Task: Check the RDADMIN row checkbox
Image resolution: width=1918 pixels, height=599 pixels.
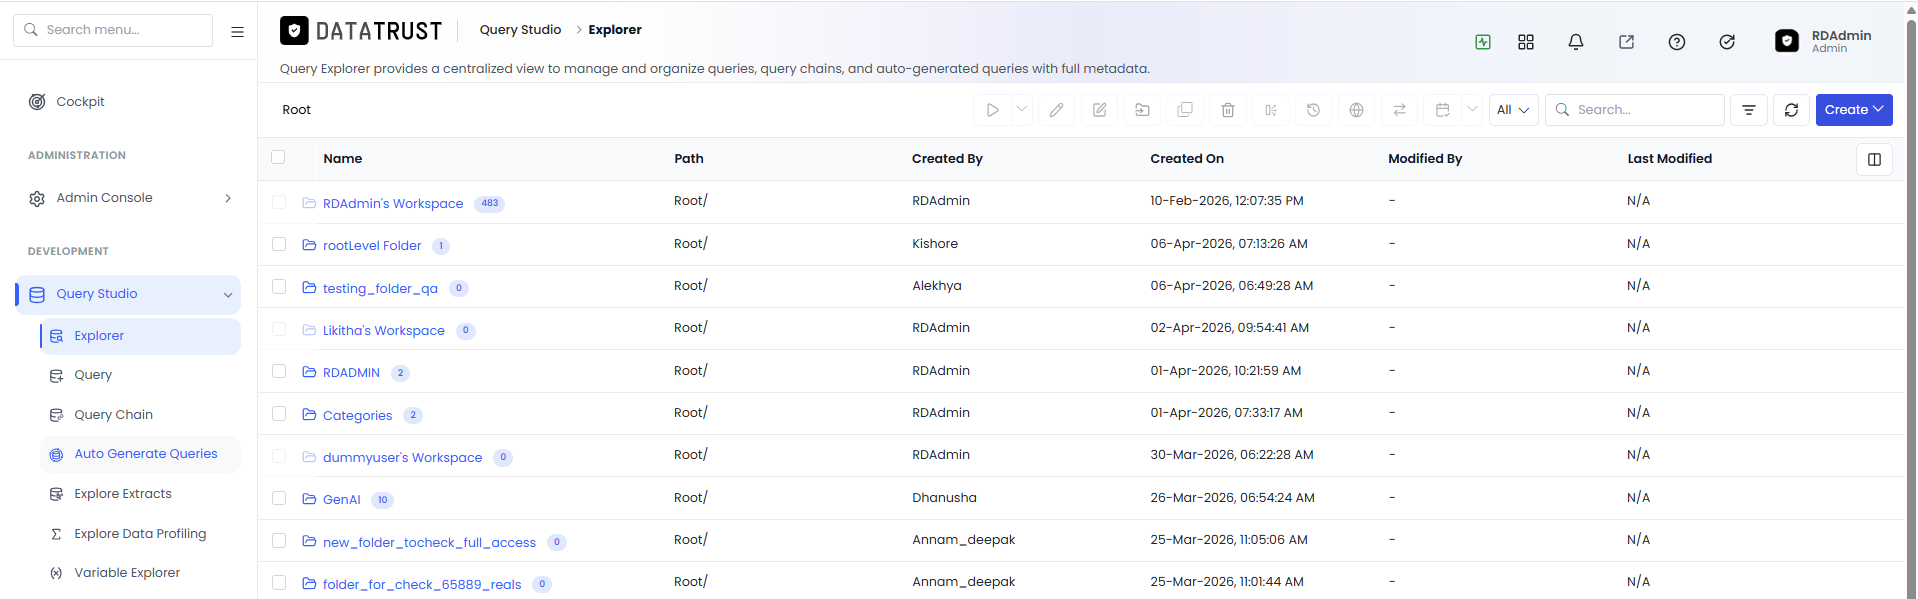Action: pyautogui.click(x=279, y=371)
